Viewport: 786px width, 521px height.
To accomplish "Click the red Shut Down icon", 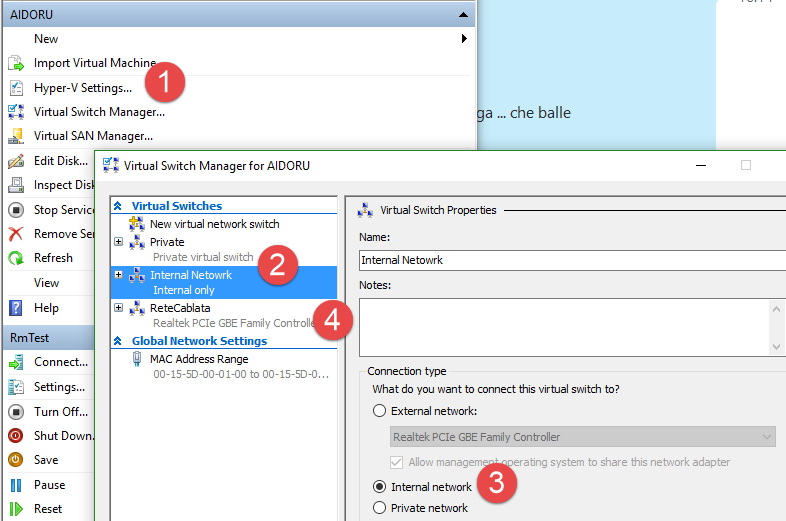I will [16, 436].
